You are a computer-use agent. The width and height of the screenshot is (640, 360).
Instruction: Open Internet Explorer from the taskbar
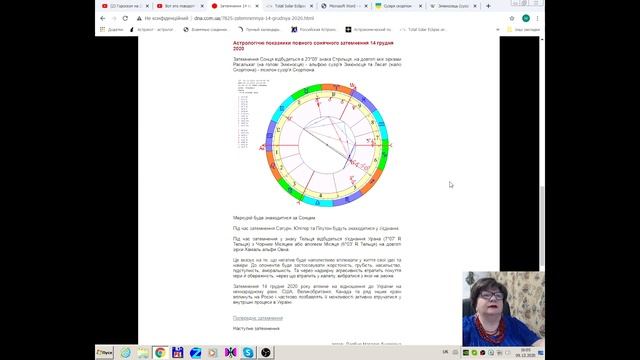(x=125, y=352)
